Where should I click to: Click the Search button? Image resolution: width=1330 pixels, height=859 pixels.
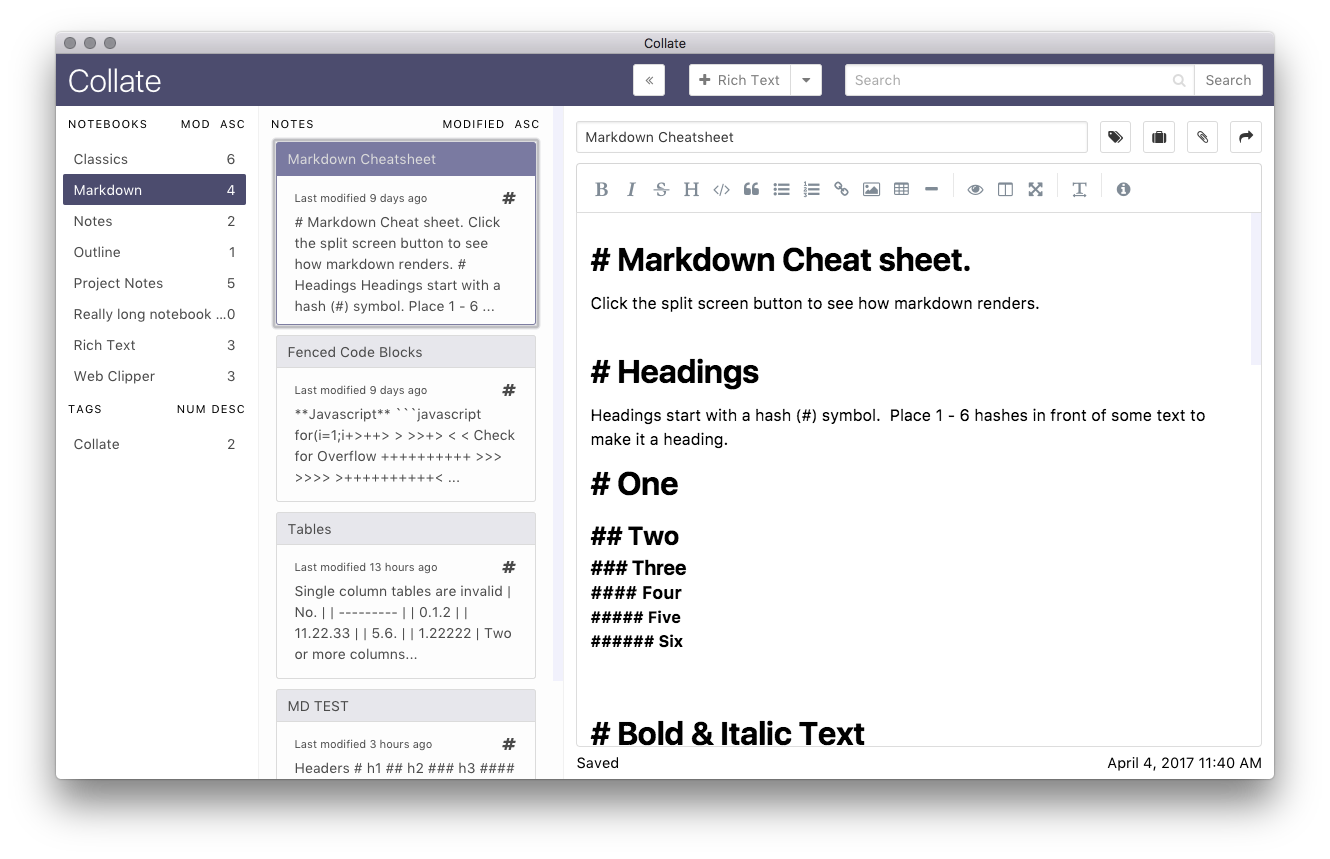[1228, 80]
